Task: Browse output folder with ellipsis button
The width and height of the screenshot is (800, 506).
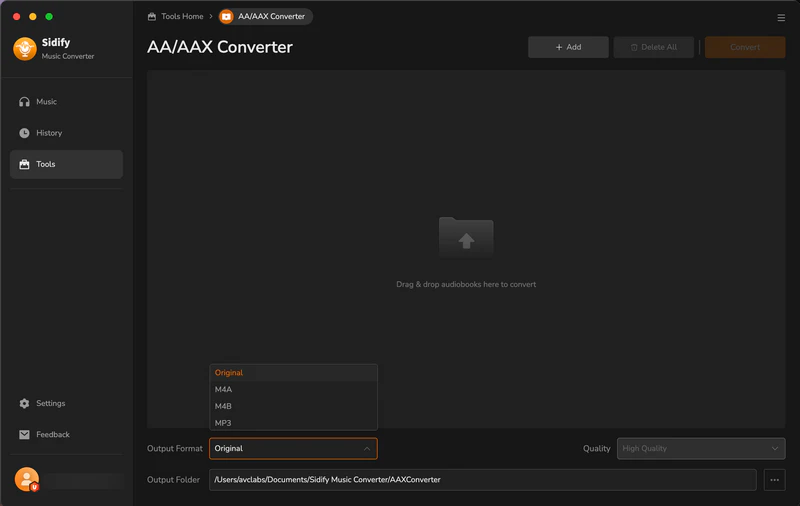Action: click(774, 479)
